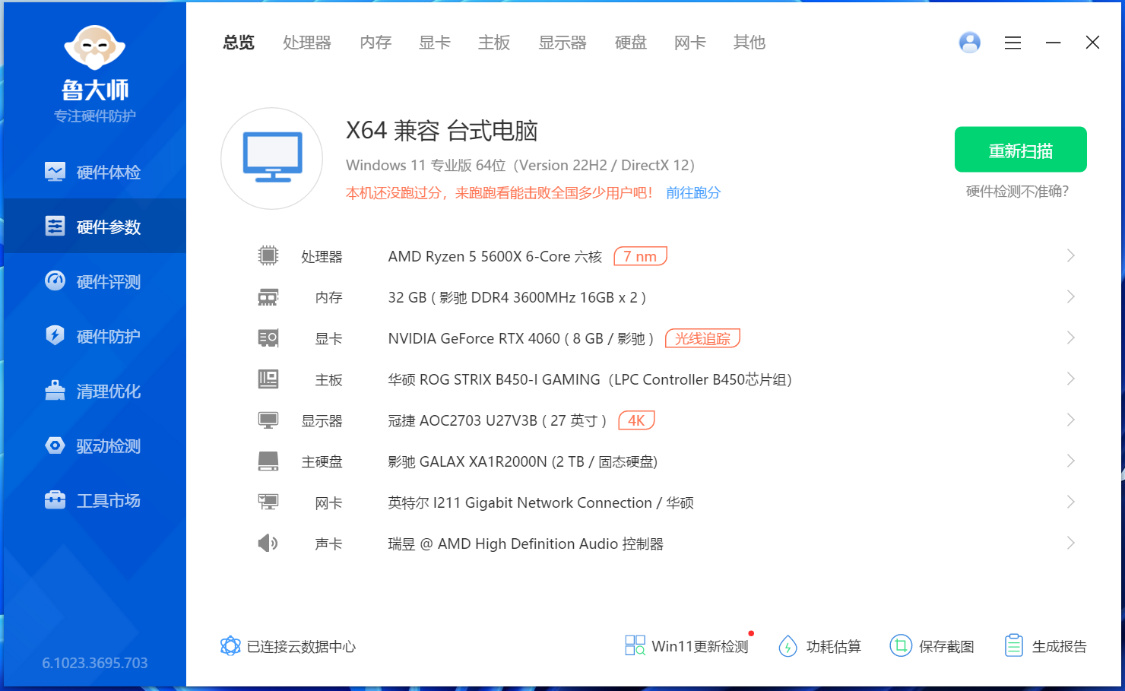Switch to the 显卡 tab
Image resolution: width=1125 pixels, height=691 pixels.
pyautogui.click(x=435, y=42)
